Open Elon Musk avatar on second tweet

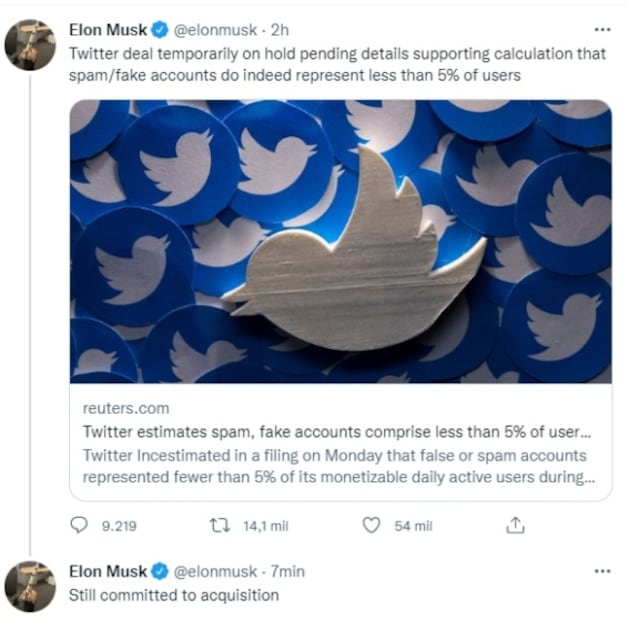click(30, 585)
